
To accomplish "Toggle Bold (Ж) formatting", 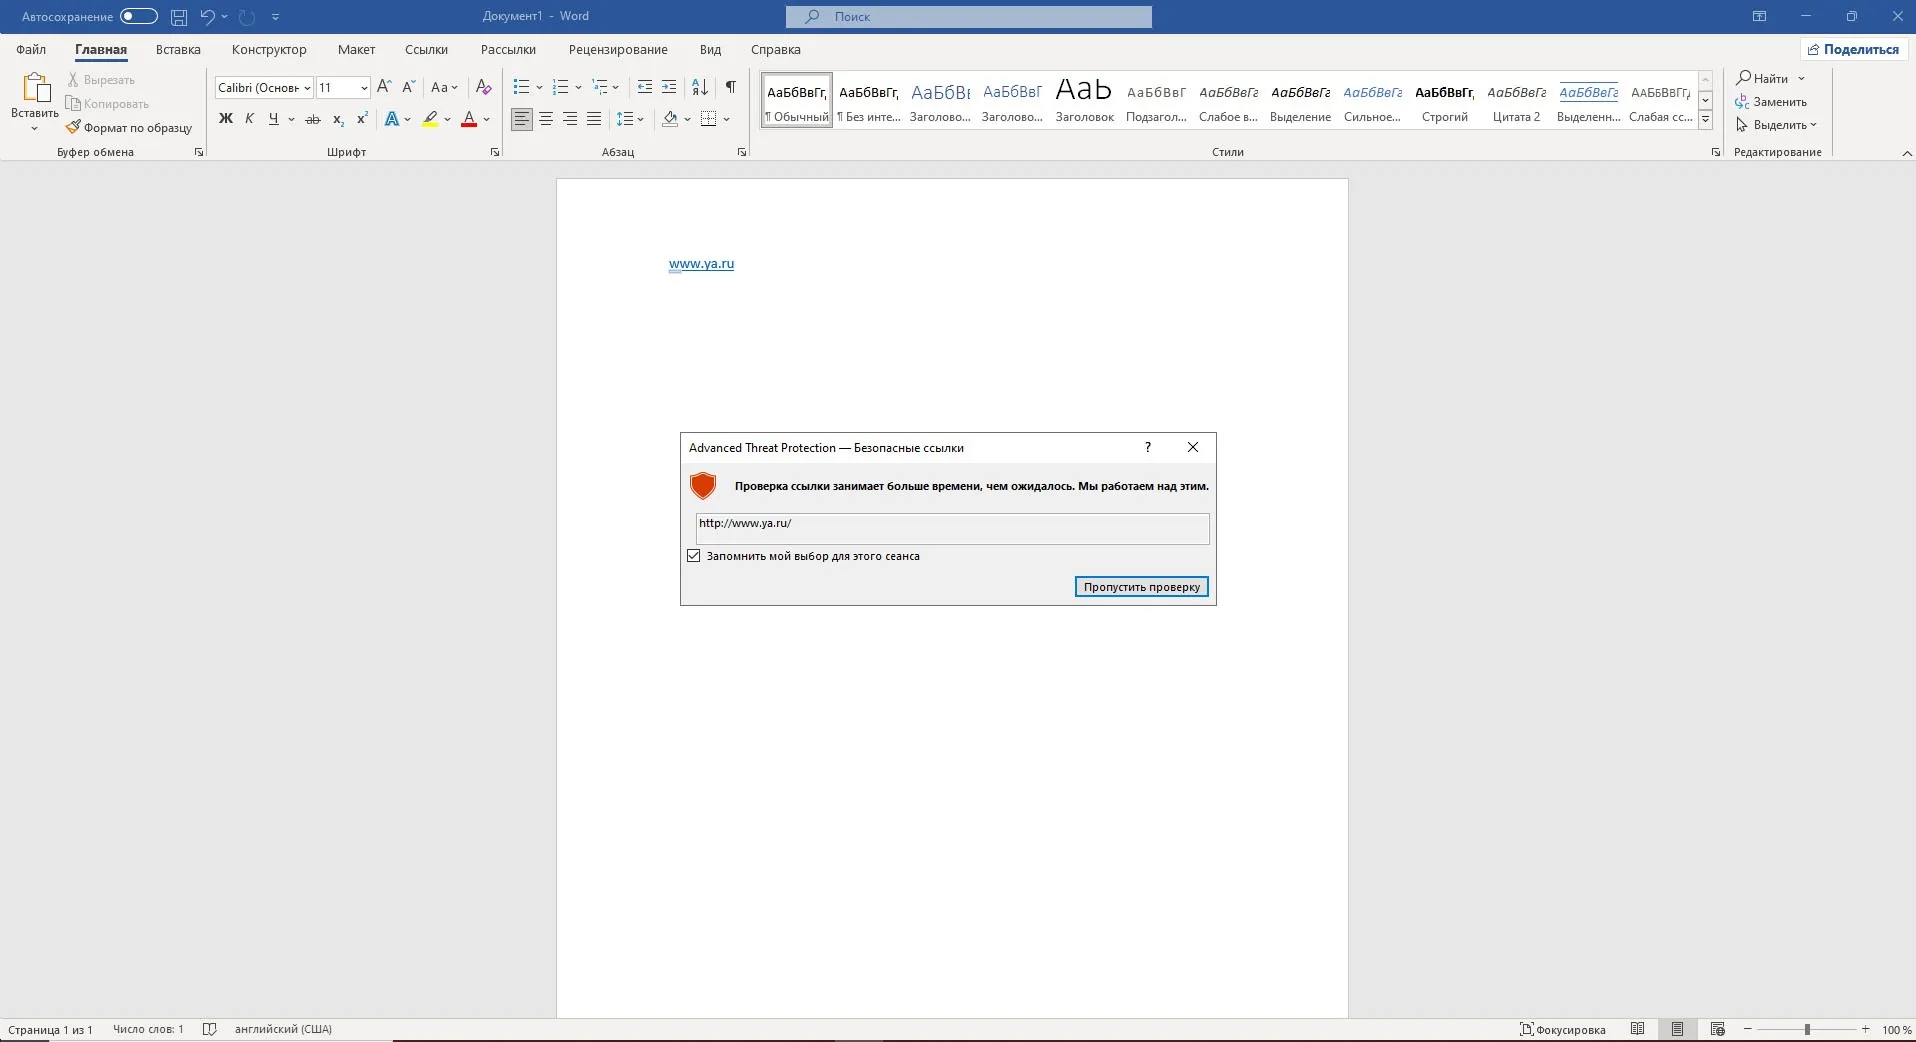I will 226,119.
